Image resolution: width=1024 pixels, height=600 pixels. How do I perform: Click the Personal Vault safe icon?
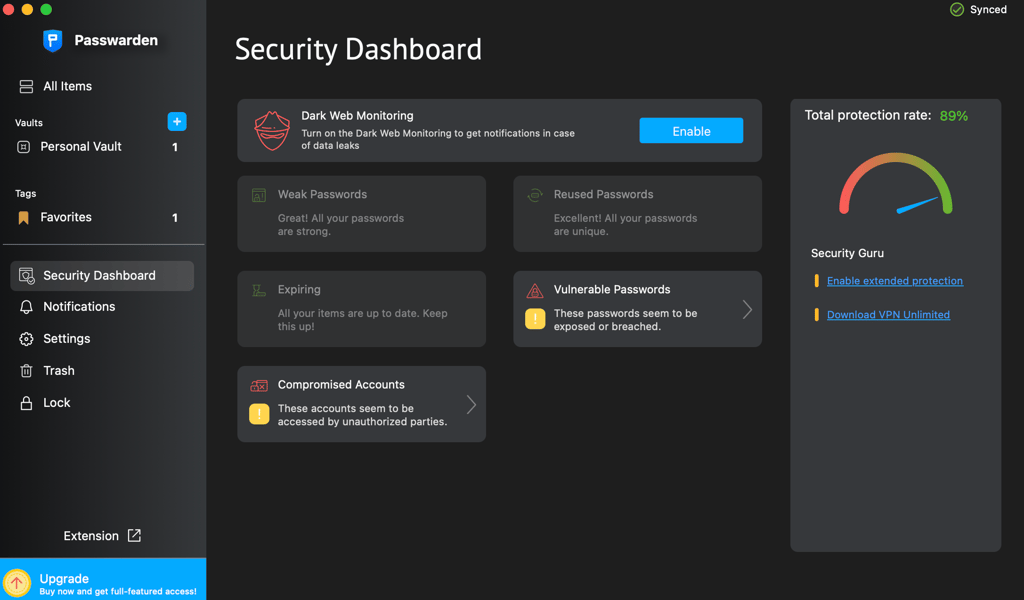point(24,147)
